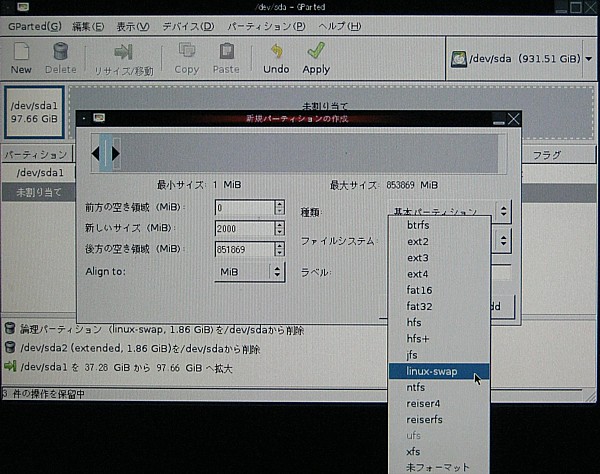The height and width of the screenshot is (474, 600).
Task: Open the ヘルプ(H) menu
Action: point(340,26)
